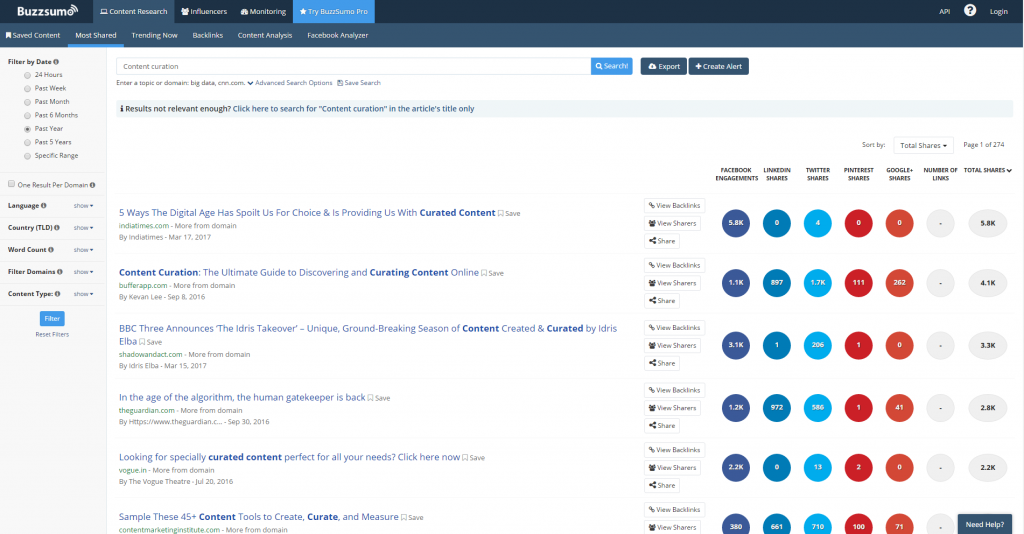Click Login in the top bar
Image resolution: width=1024 pixels, height=534 pixels.
[x=999, y=11]
